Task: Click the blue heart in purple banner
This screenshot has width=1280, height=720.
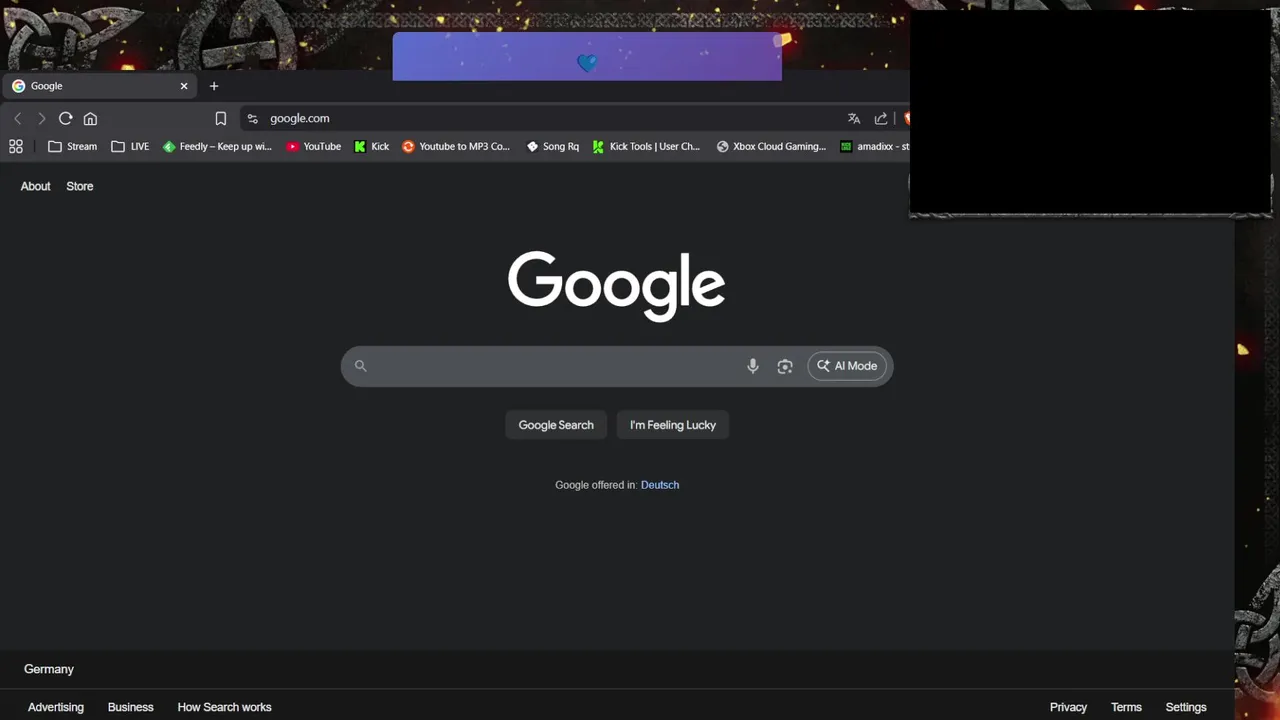Action: point(587,64)
